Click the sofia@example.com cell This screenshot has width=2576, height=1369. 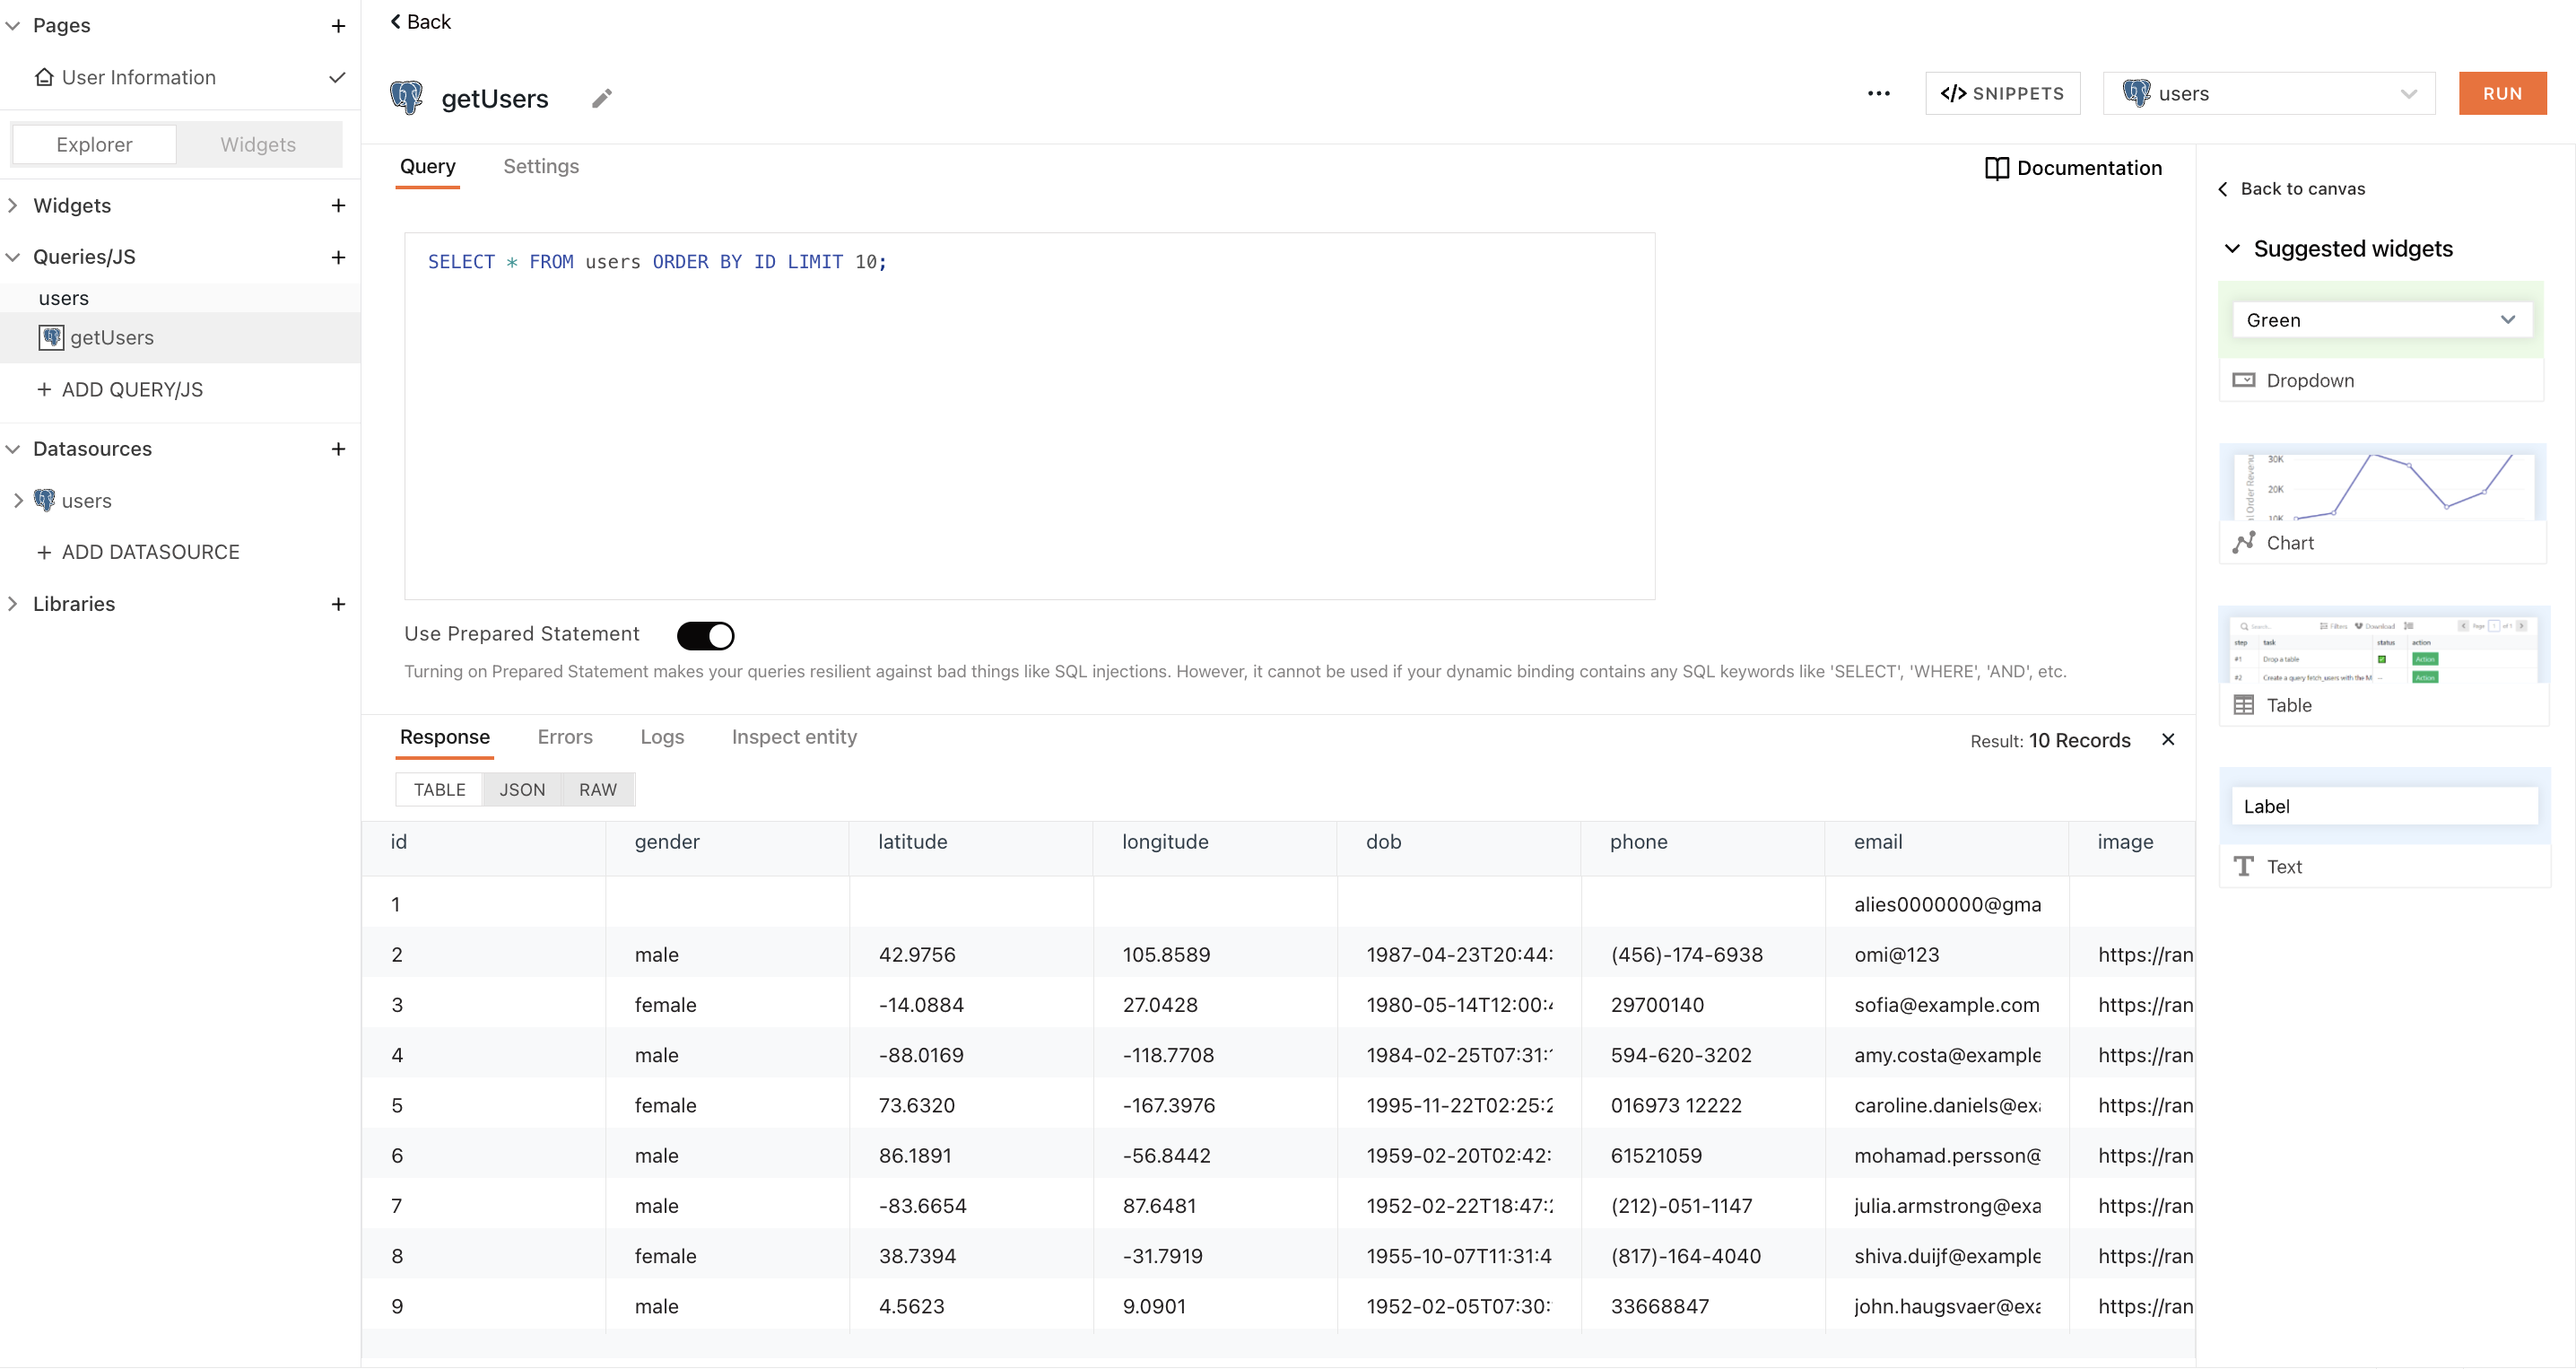(x=1946, y=1005)
